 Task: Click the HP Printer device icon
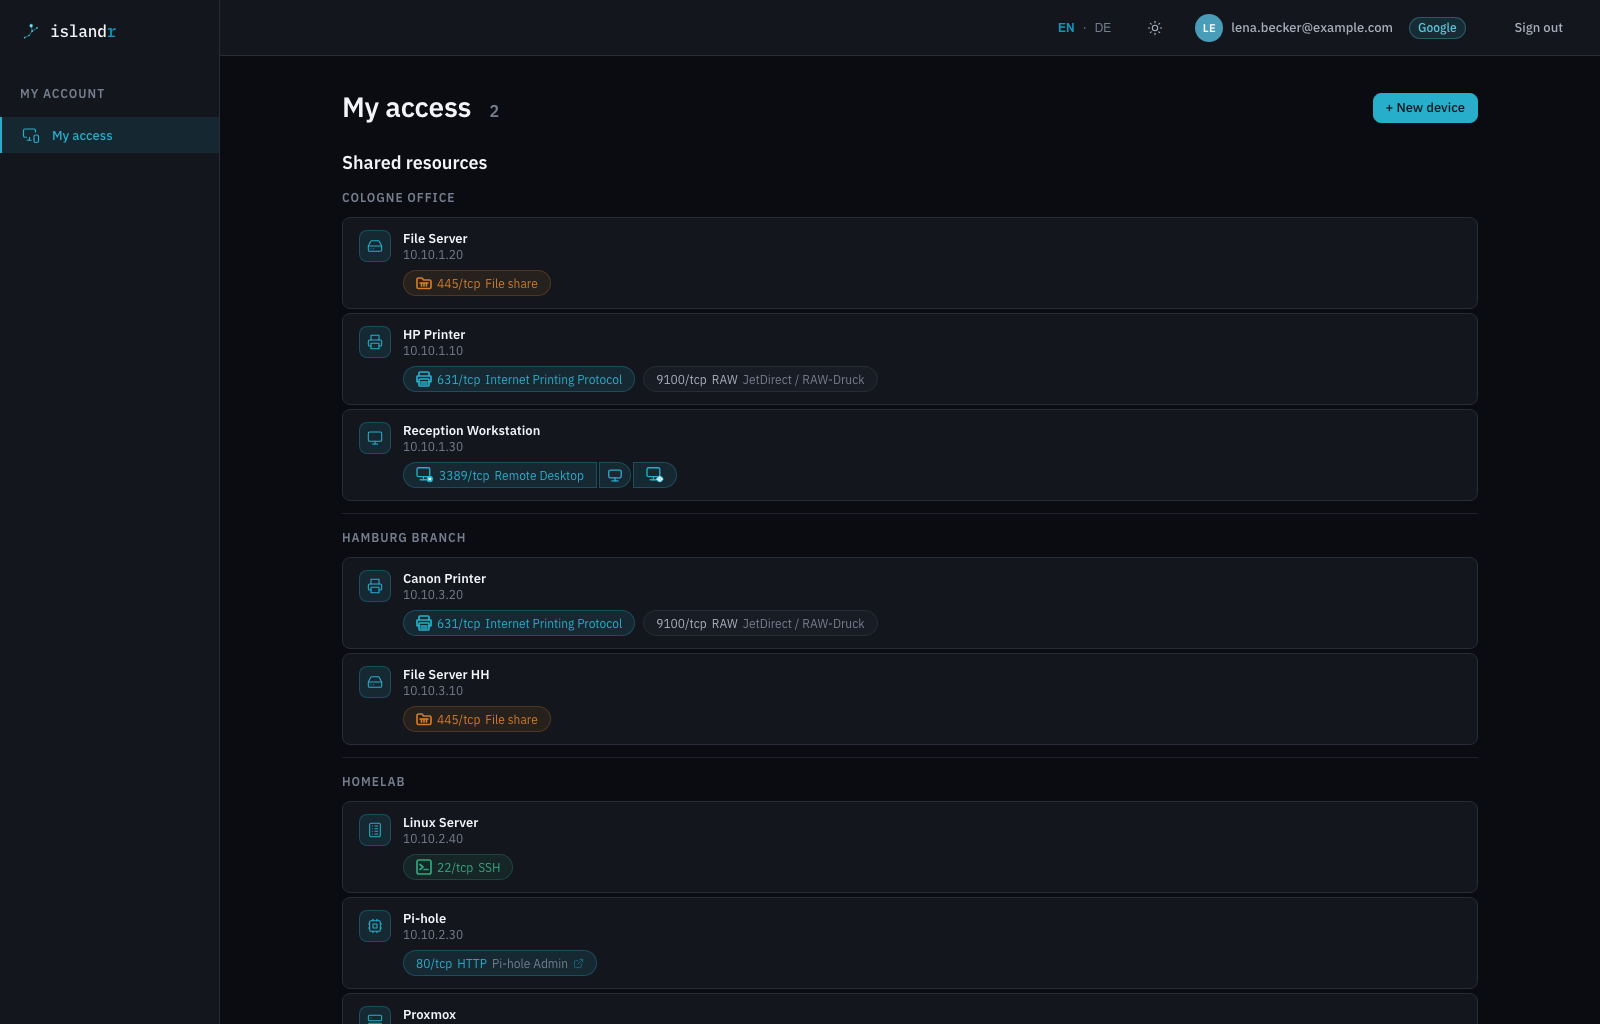(375, 342)
